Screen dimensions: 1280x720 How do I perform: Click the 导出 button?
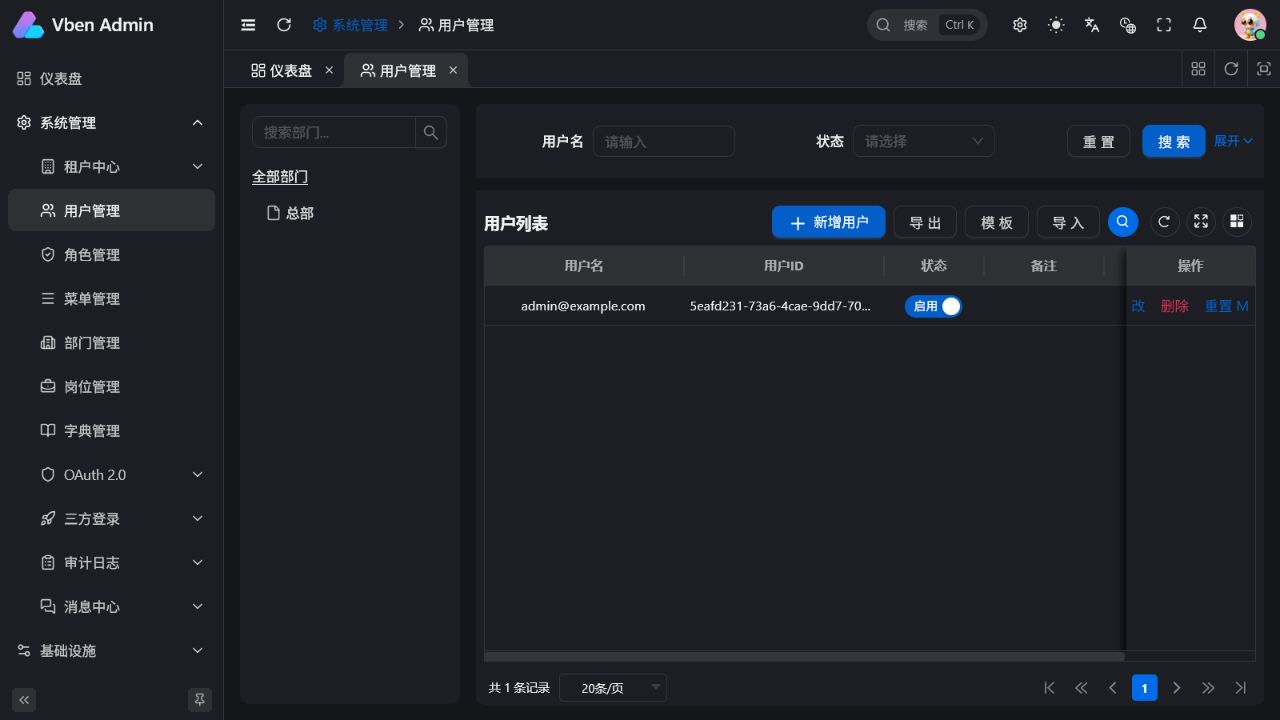point(925,222)
